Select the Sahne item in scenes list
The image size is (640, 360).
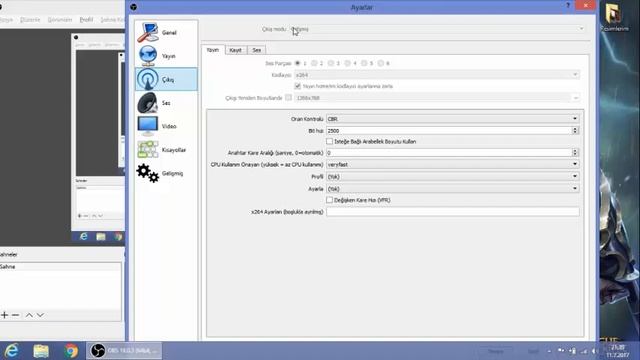(x=60, y=267)
